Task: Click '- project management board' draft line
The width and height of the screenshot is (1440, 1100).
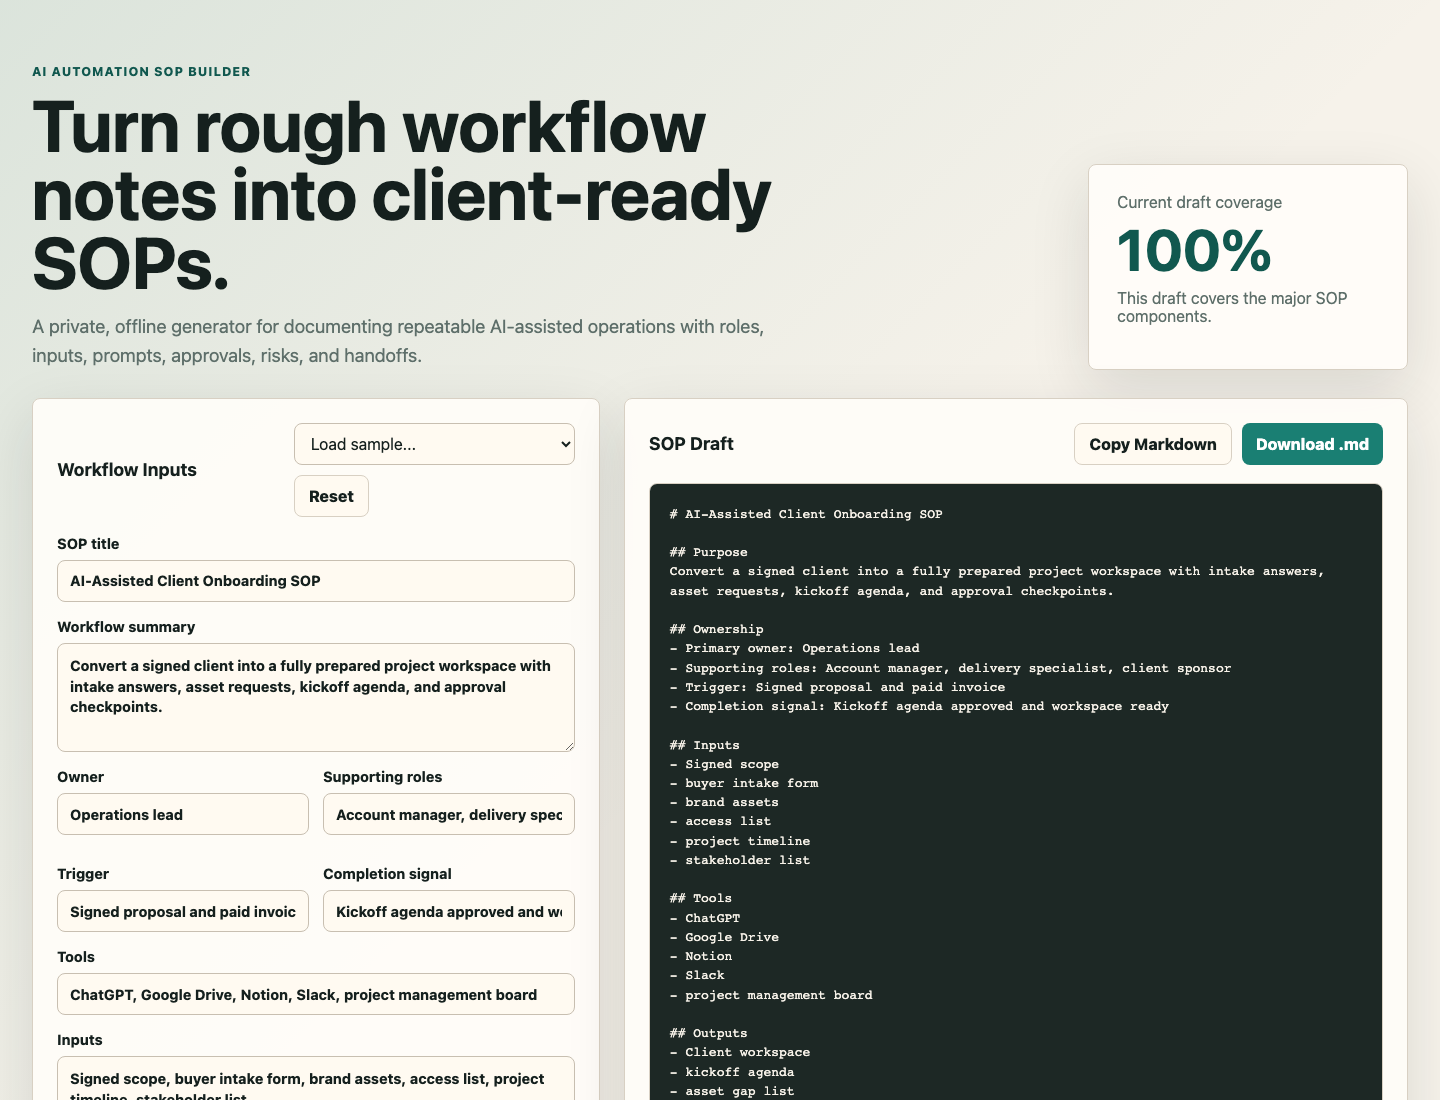Action: [x=771, y=995]
